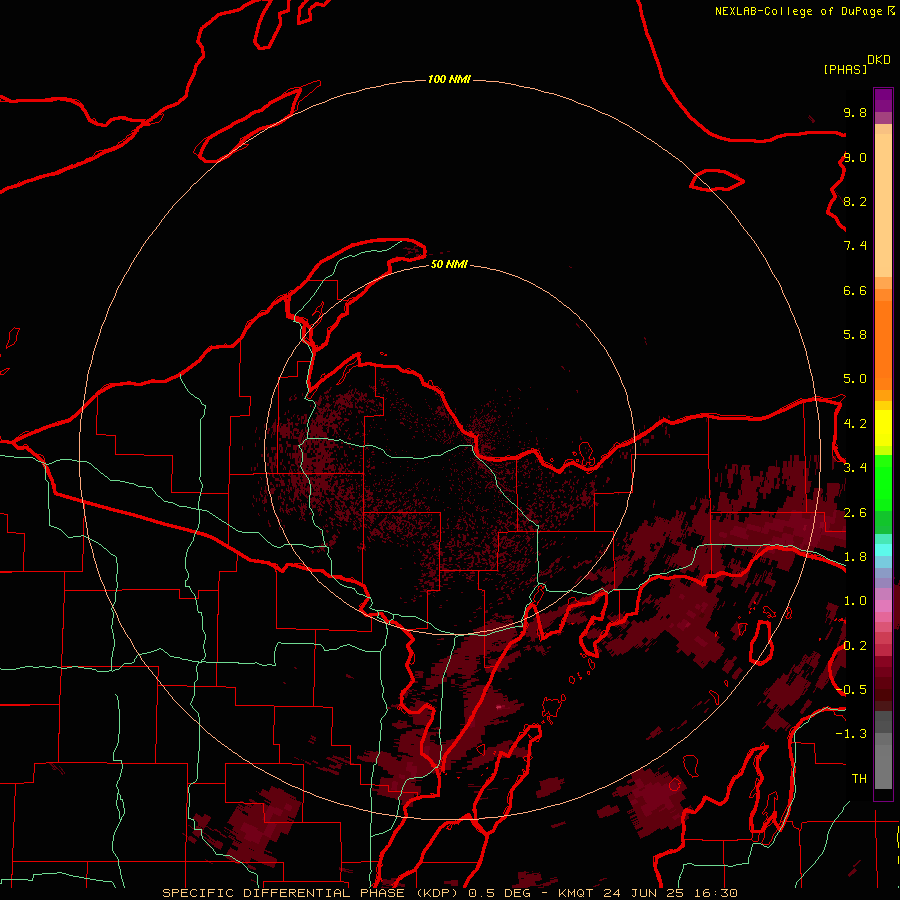Click the 16:30 time in the caption
900x900 pixels.
tap(715, 893)
